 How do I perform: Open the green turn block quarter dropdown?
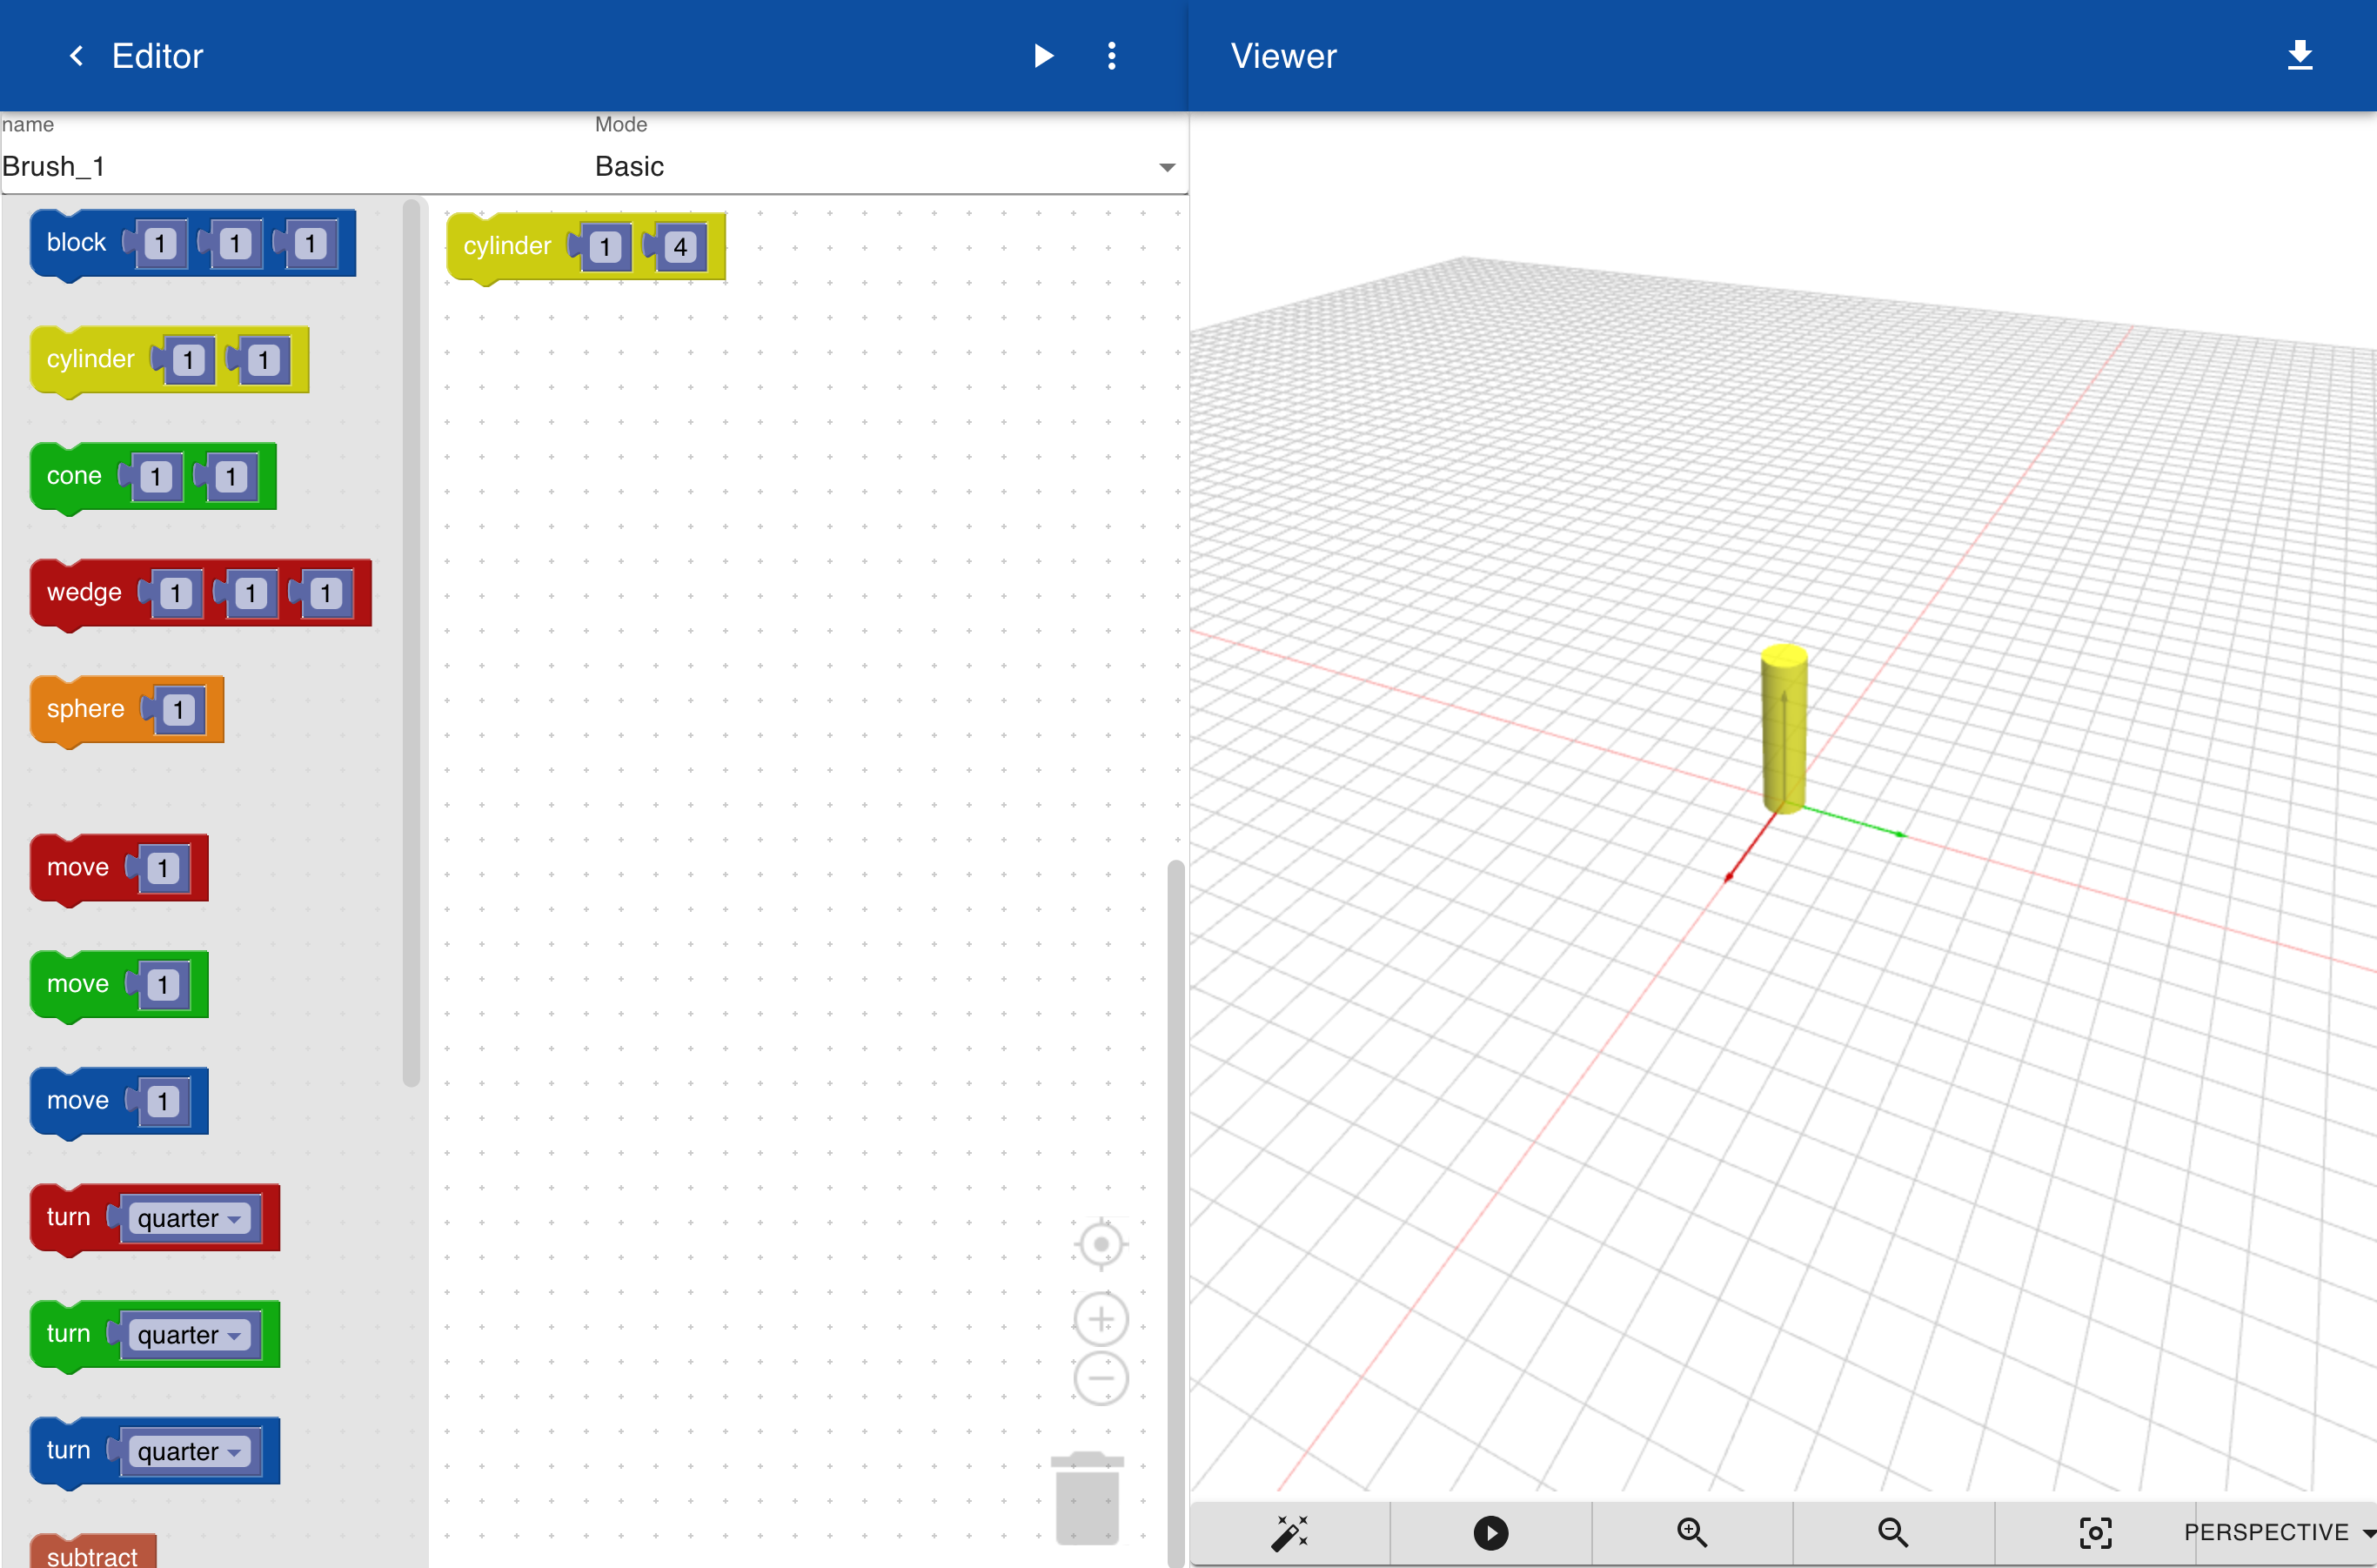tap(190, 1335)
